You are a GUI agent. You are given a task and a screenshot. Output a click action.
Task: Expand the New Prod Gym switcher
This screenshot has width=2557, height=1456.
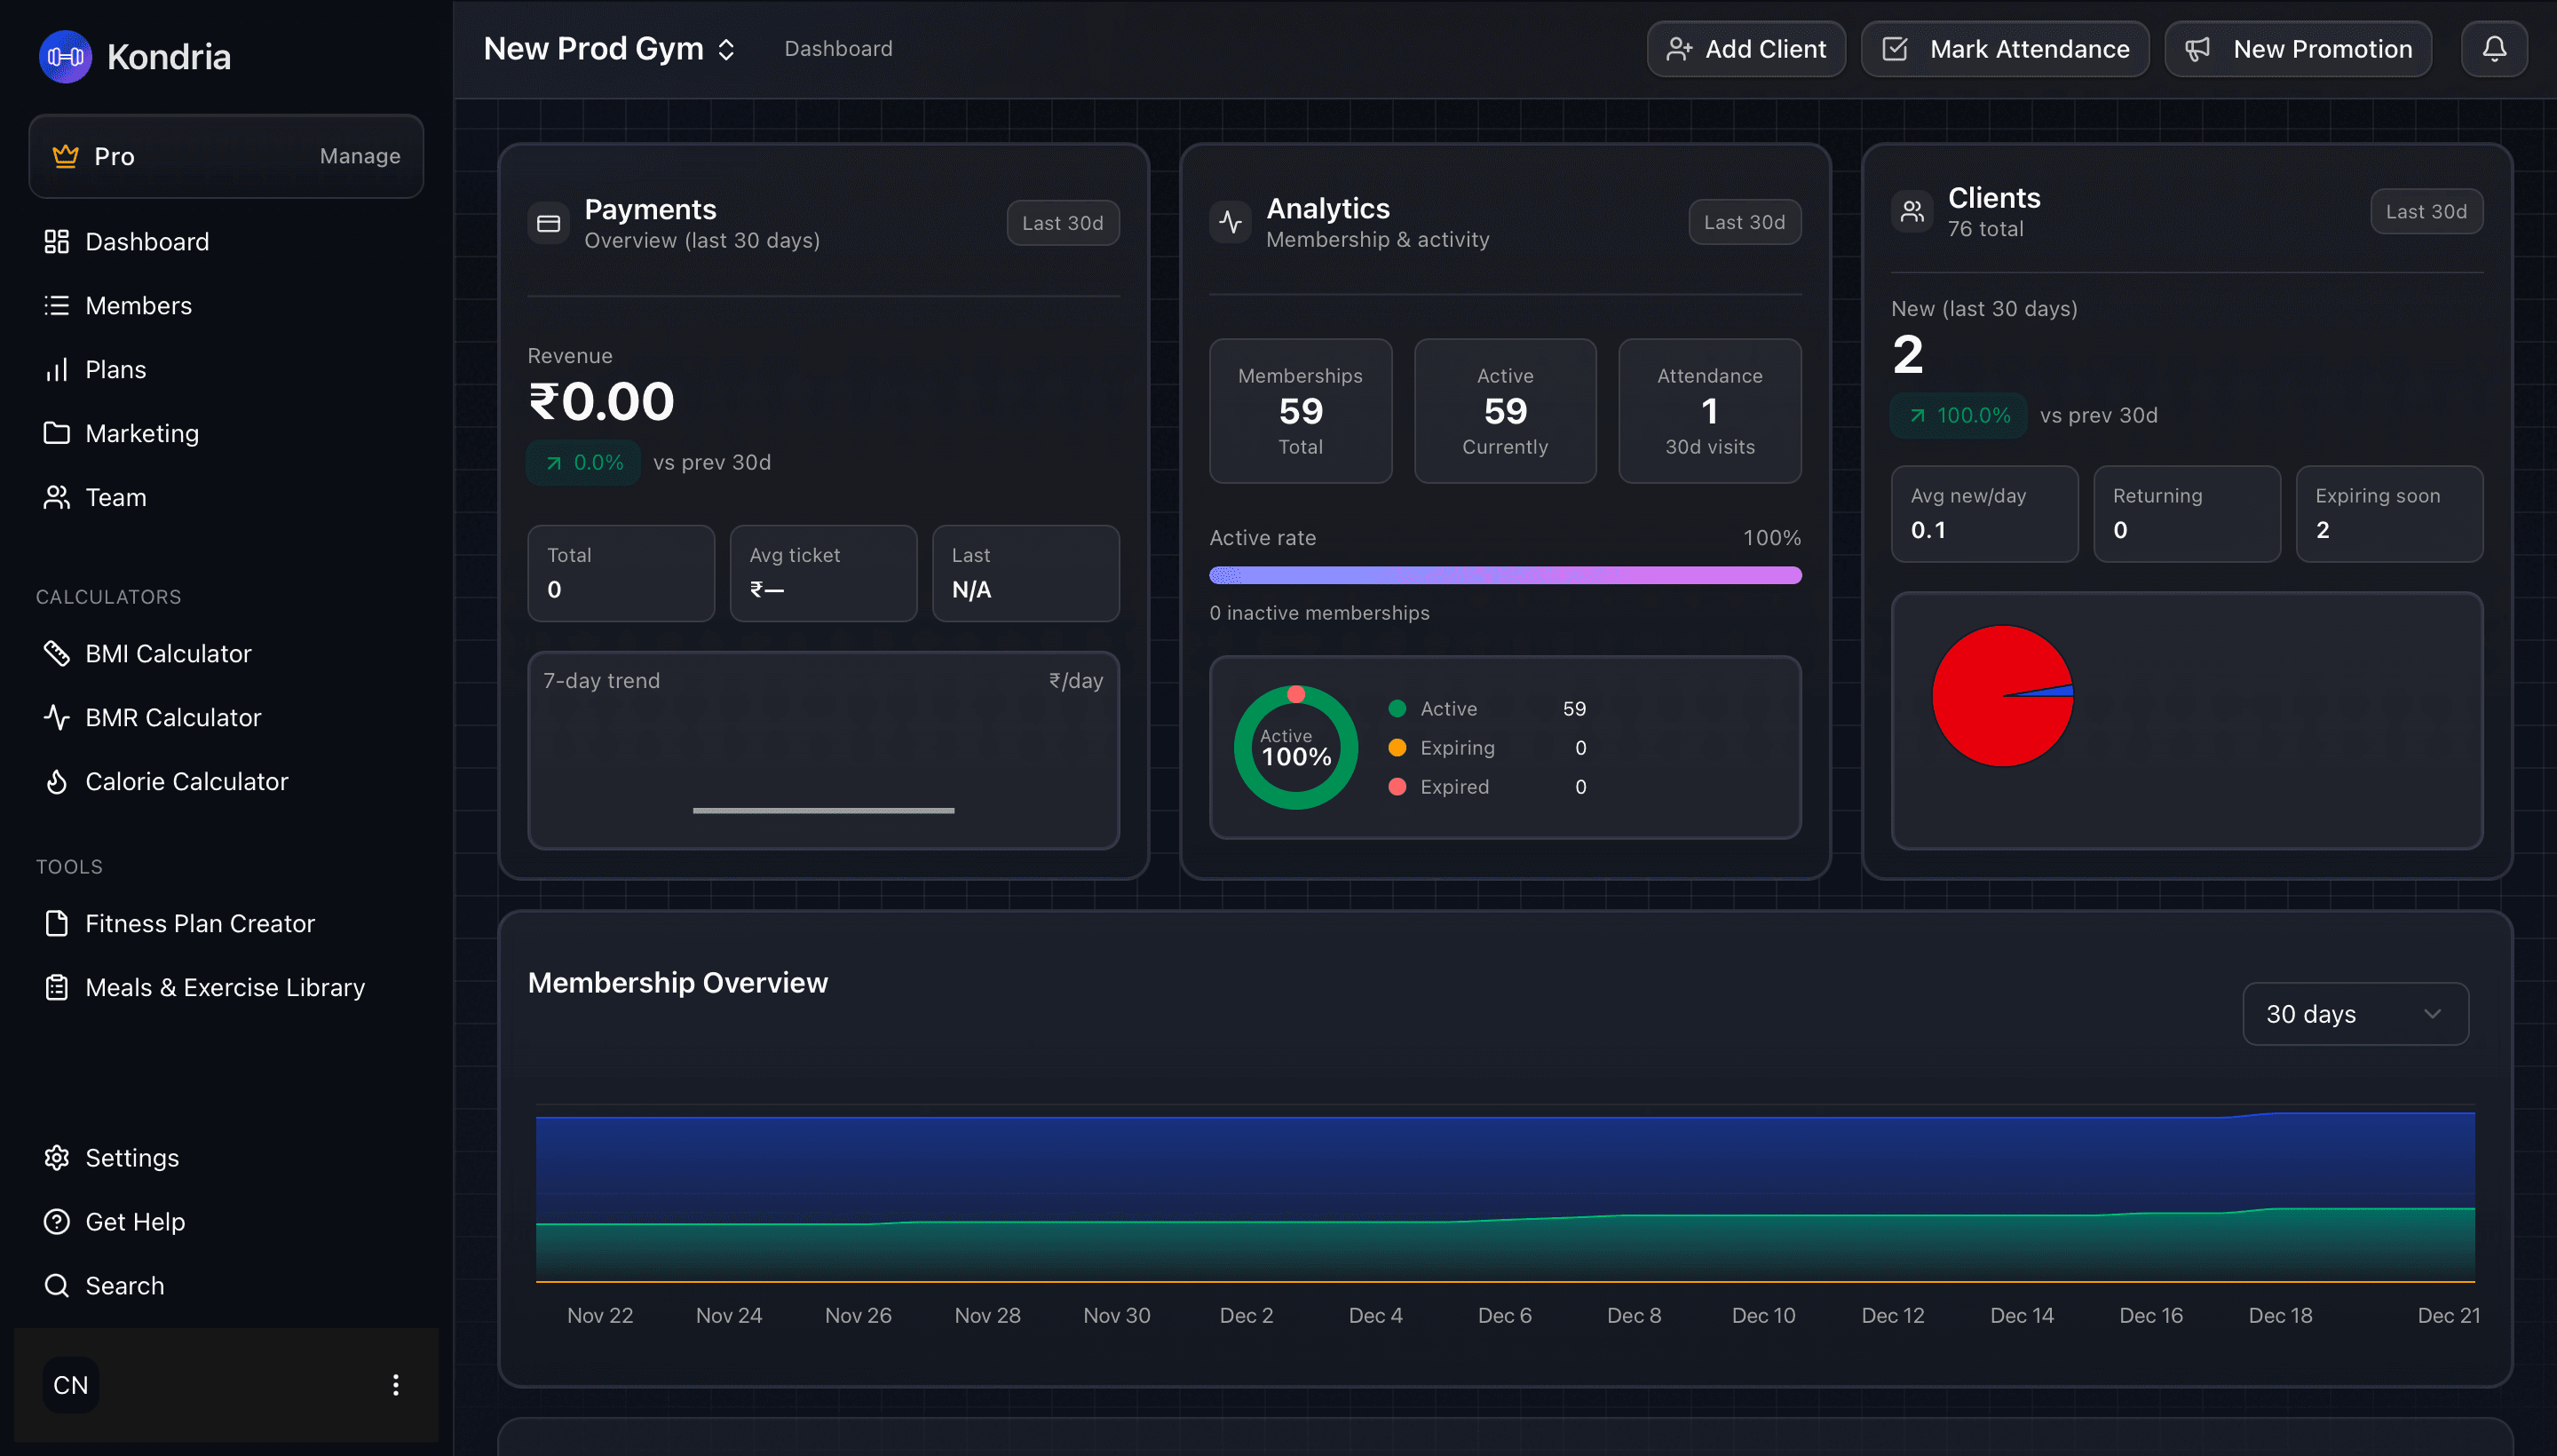(610, 49)
